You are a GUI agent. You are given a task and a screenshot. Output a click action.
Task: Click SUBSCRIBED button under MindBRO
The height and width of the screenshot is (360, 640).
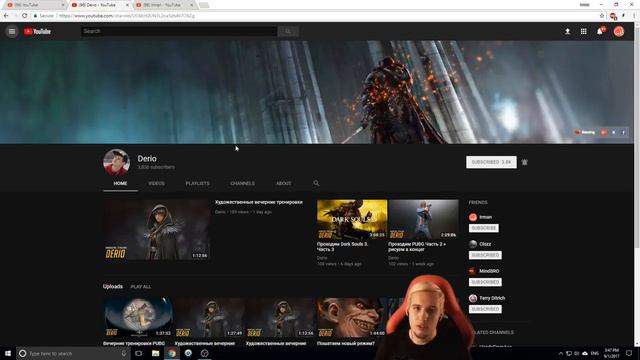[x=485, y=282]
